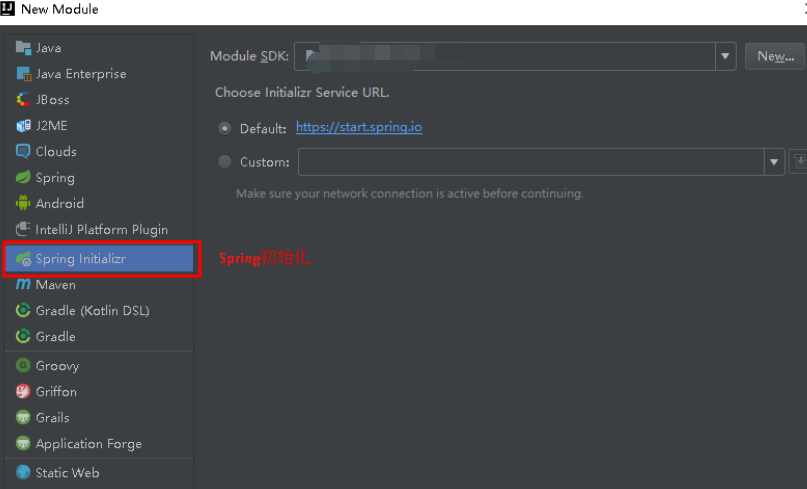Select Java Enterprise module type label
This screenshot has height=489, width=807.
[81, 74]
